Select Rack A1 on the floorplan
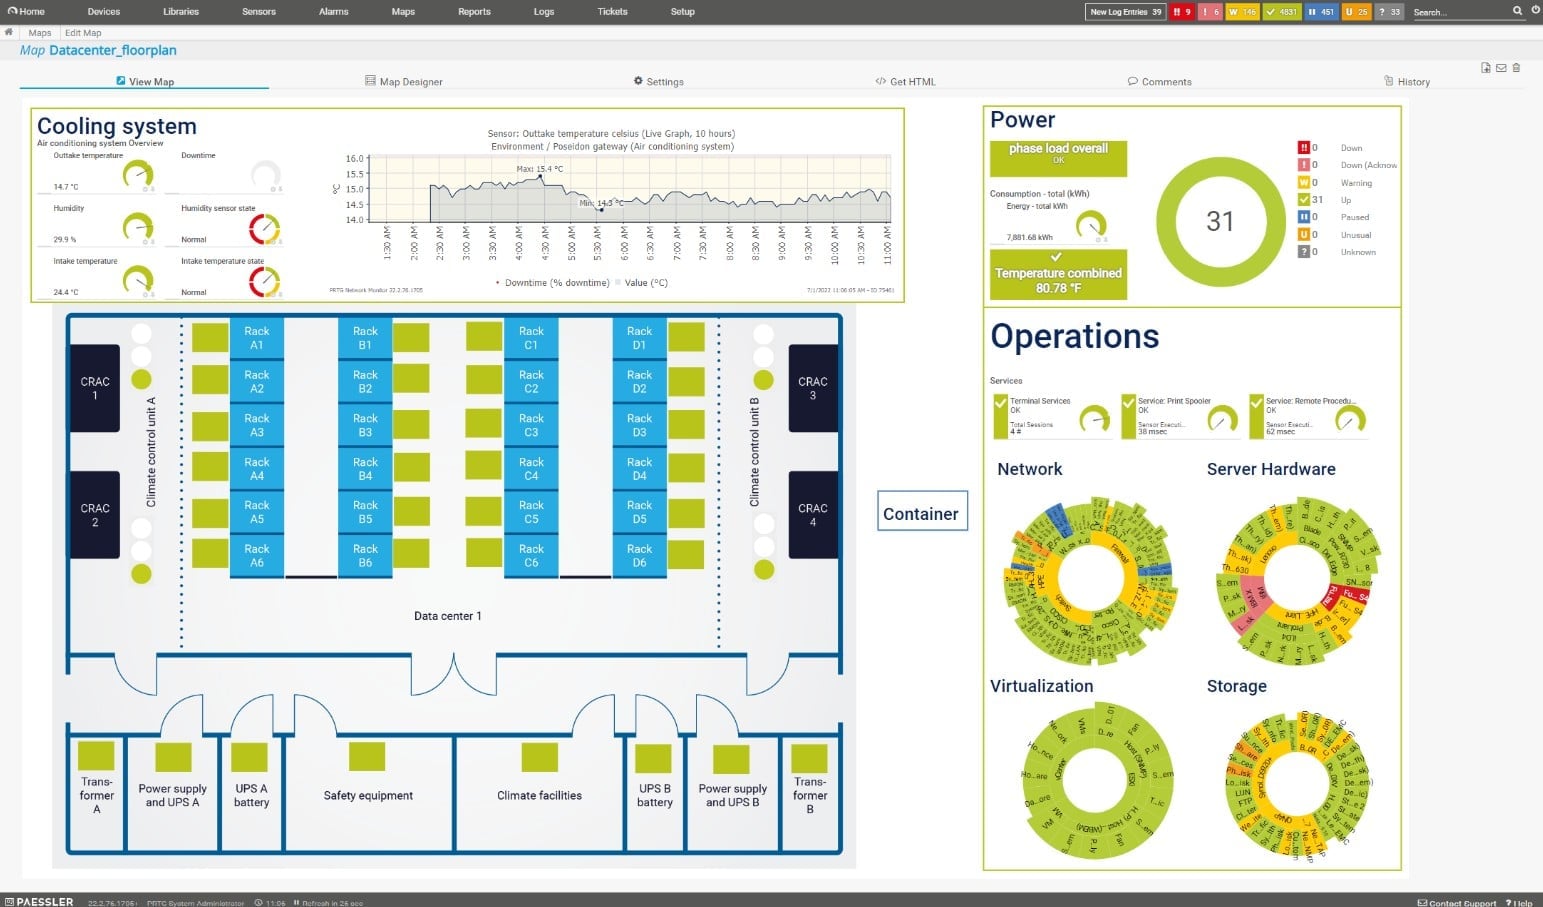This screenshot has width=1543, height=907. [x=257, y=338]
